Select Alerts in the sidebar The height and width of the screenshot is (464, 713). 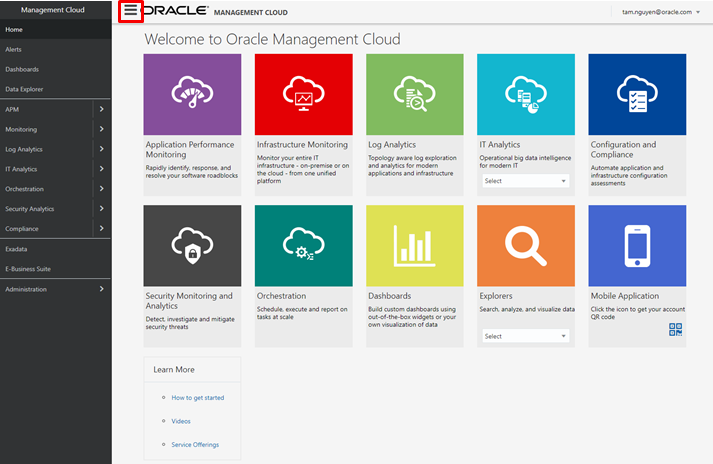[14, 49]
